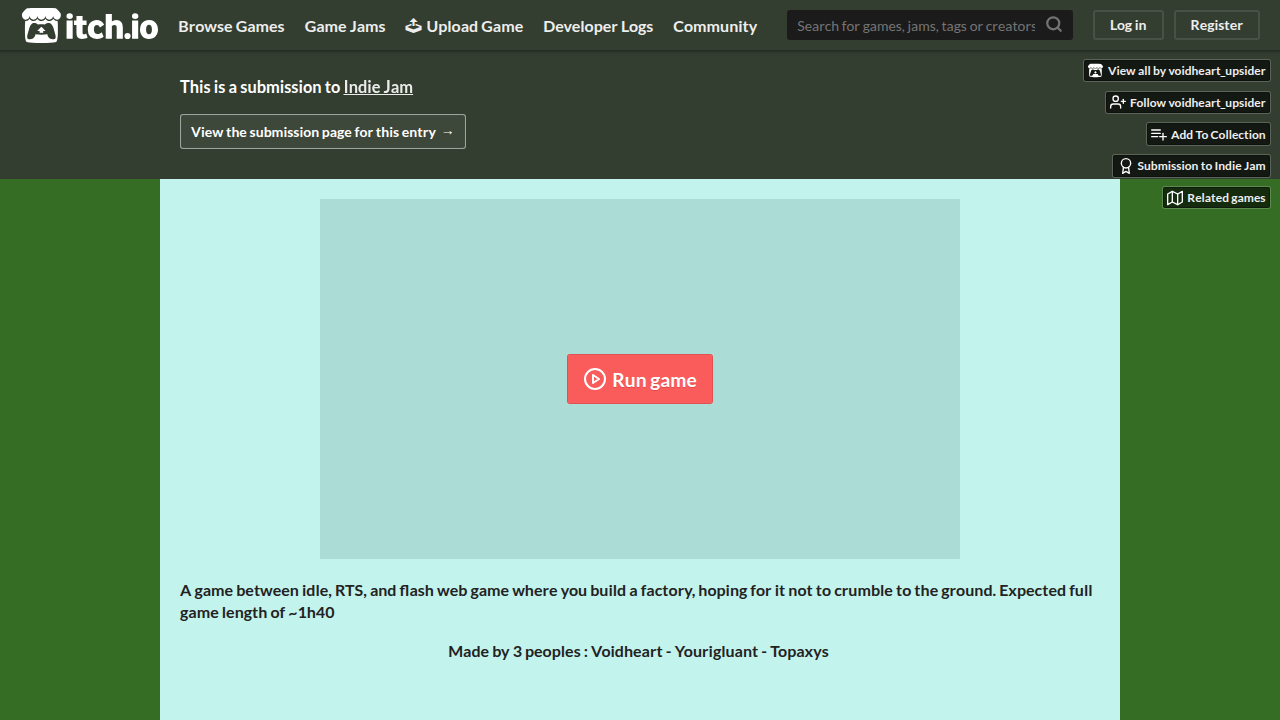Click the play icon in Run game
Viewport: 1280px width, 720px height.
point(595,379)
